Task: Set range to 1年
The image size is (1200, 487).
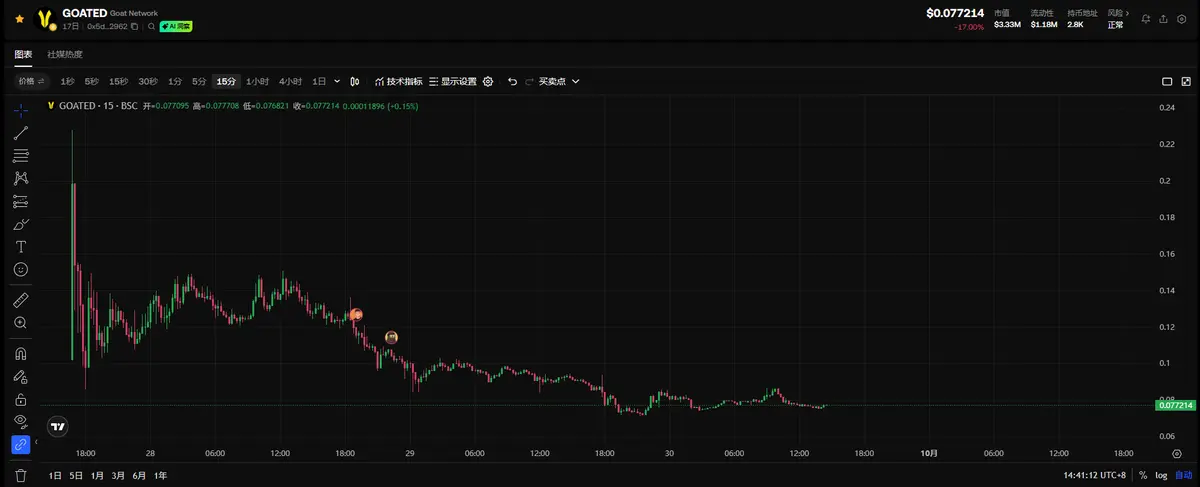Action: click(161, 475)
